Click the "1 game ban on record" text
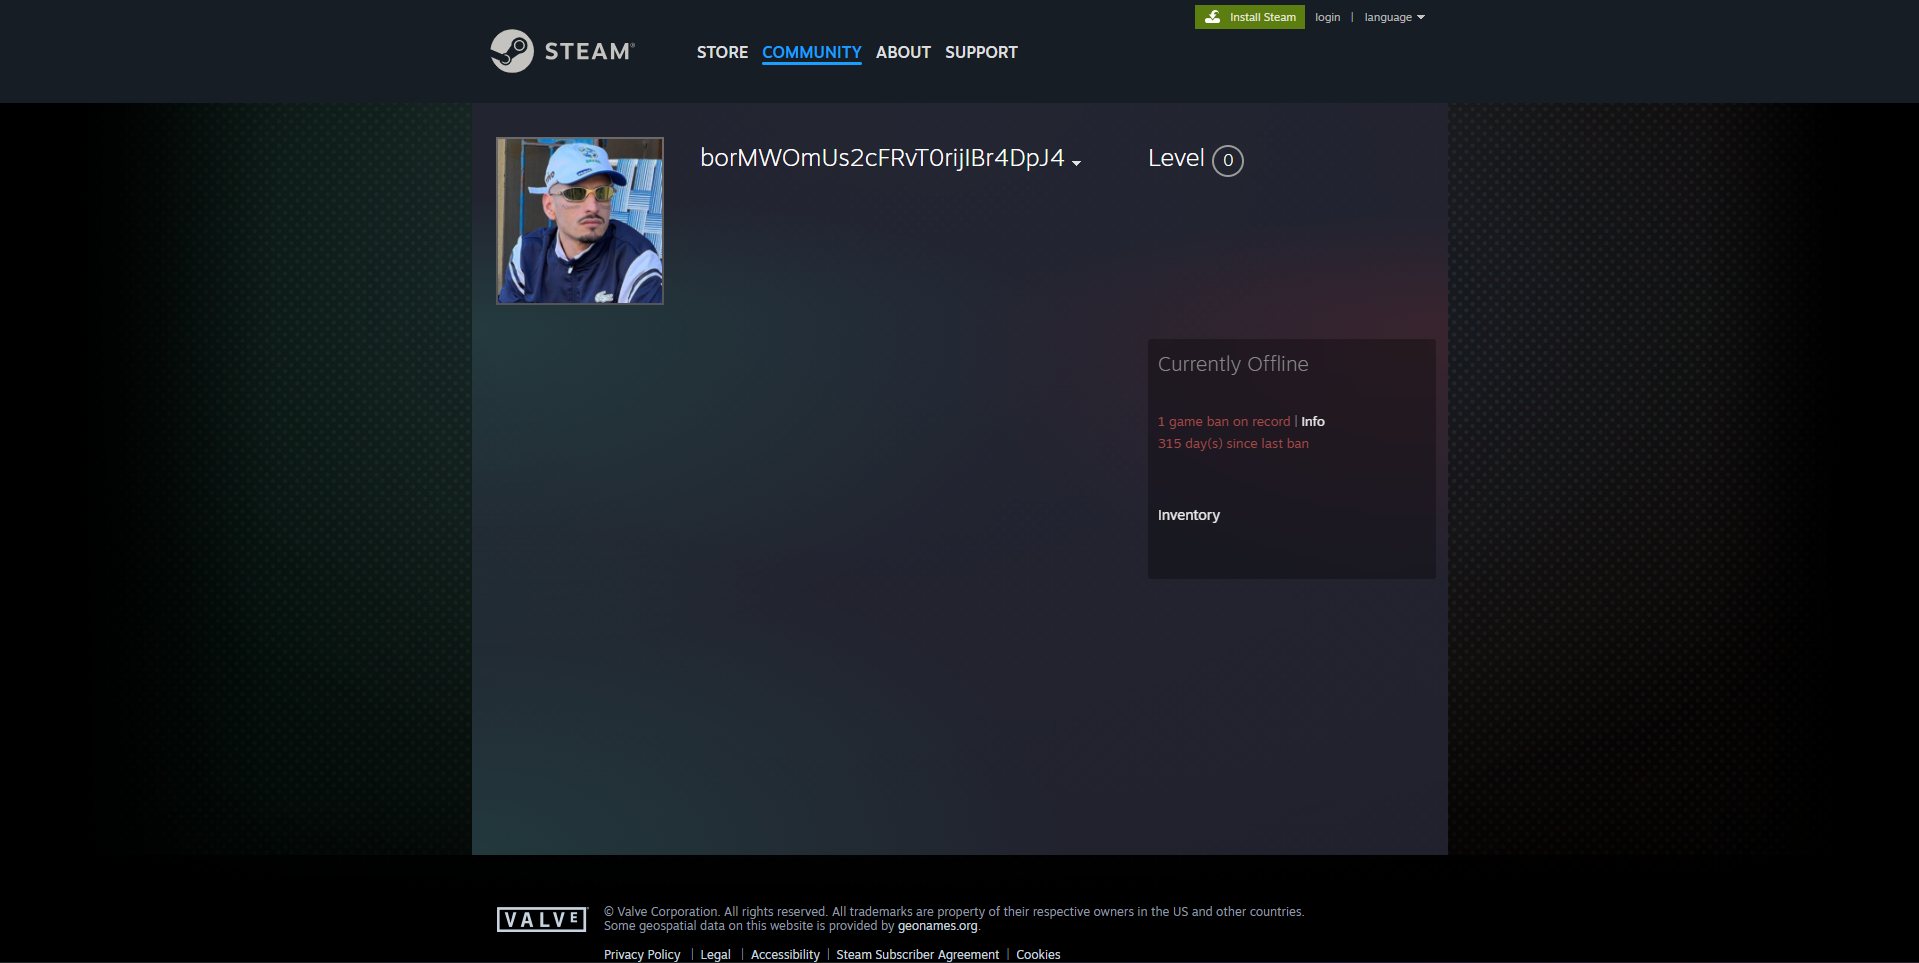The height and width of the screenshot is (963, 1919). coord(1224,421)
